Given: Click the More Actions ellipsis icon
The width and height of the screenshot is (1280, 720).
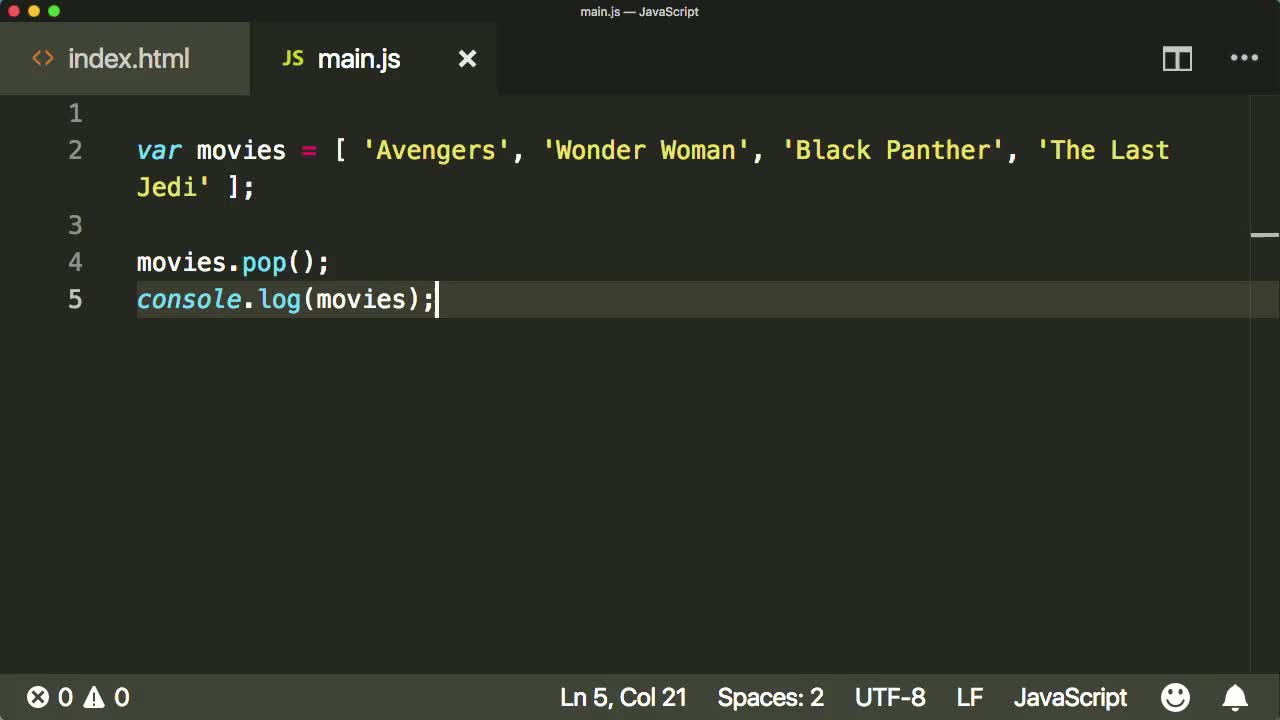Looking at the screenshot, I should tap(1243, 59).
